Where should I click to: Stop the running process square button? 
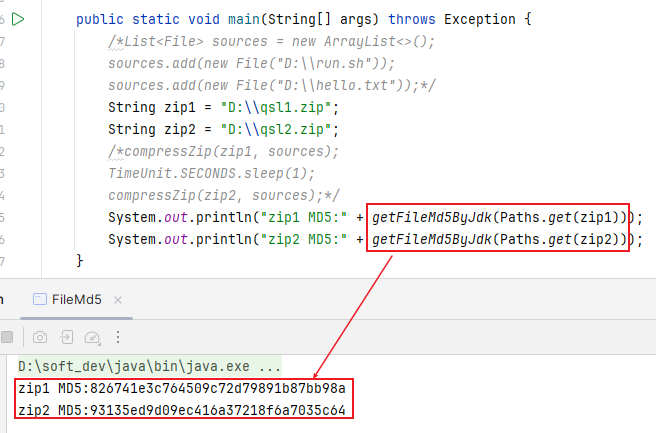tap(5, 337)
